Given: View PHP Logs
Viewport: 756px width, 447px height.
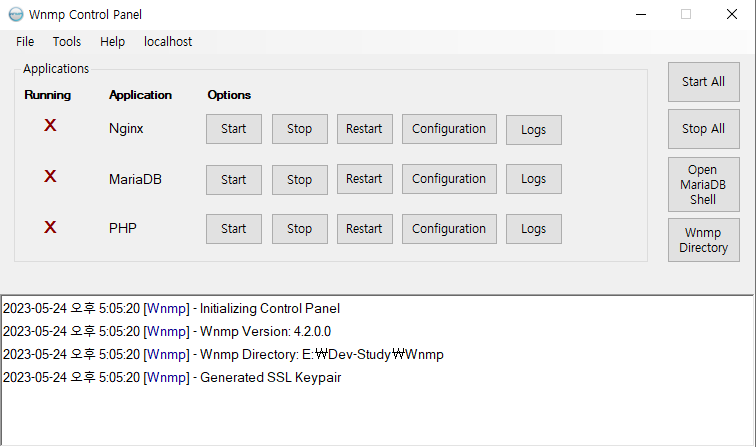Looking at the screenshot, I should 534,229.
